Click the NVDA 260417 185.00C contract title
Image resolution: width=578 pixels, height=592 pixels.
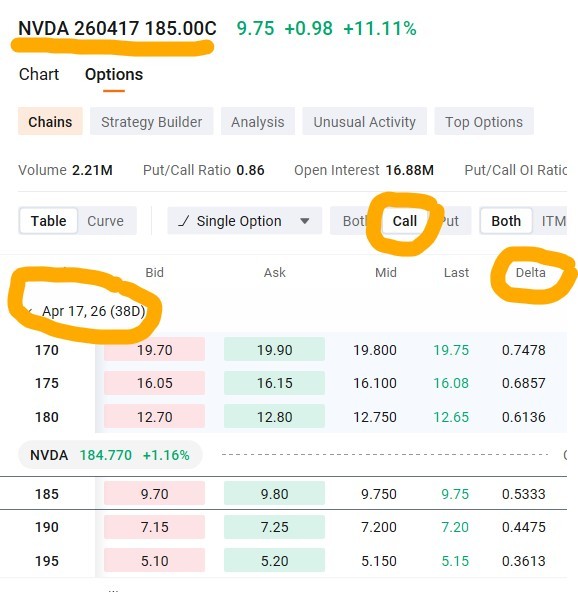tap(117, 29)
